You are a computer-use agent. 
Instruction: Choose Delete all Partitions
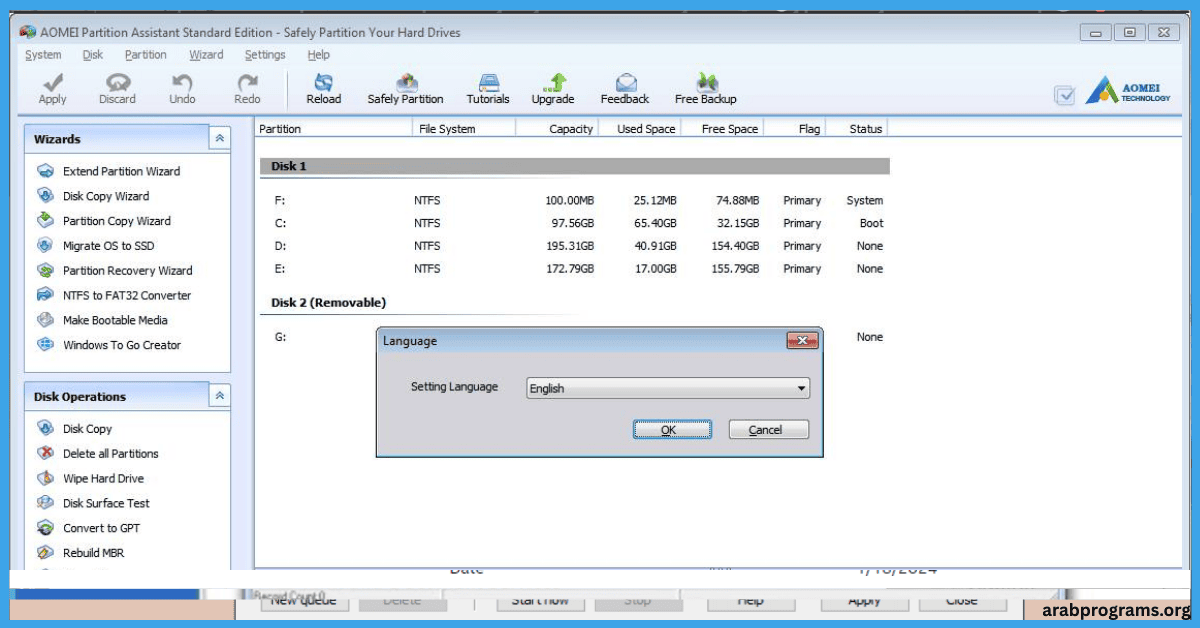point(110,454)
